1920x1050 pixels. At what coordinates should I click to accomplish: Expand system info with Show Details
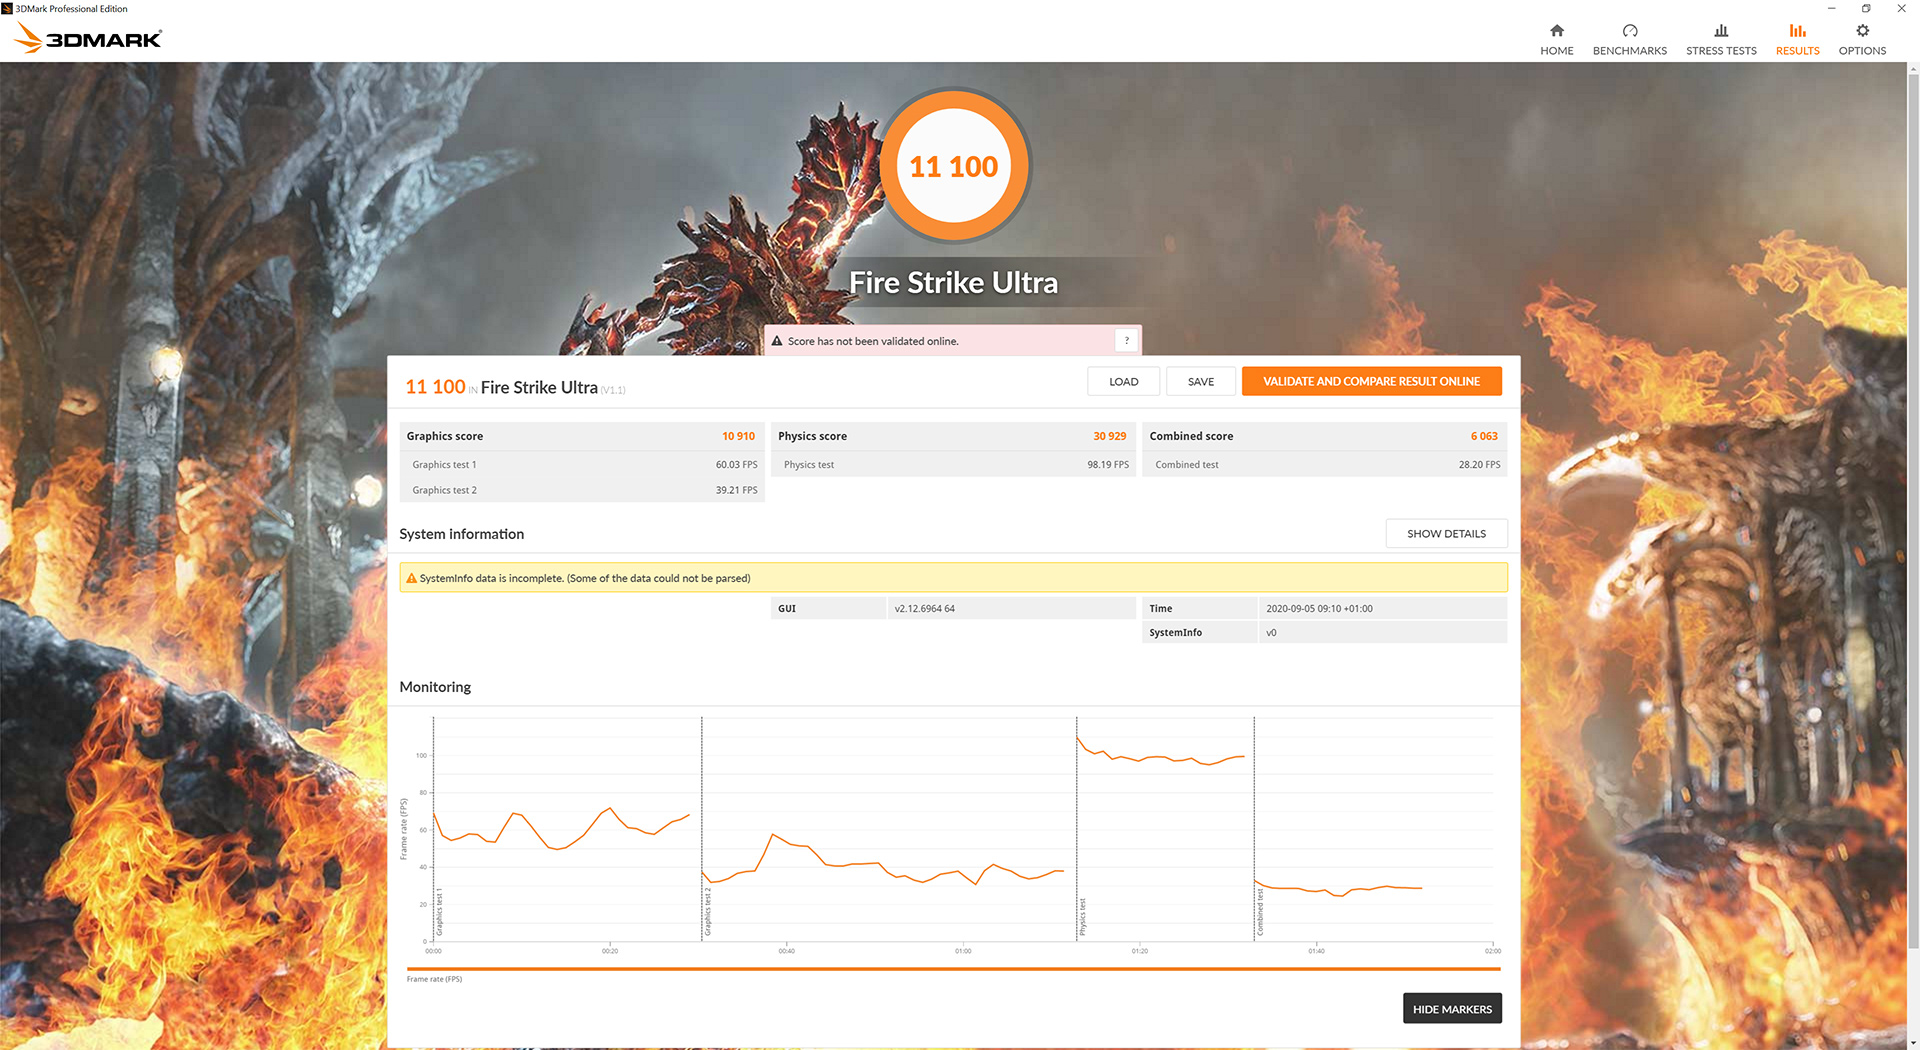[1446, 534]
